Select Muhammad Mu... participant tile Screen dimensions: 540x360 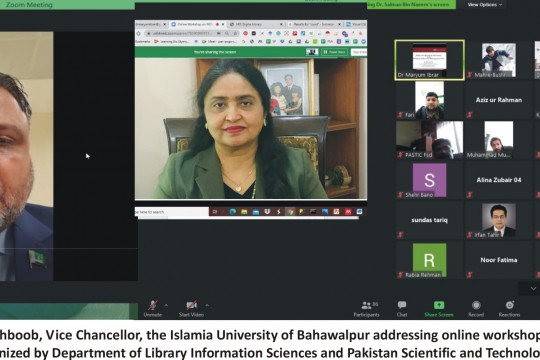click(x=498, y=140)
